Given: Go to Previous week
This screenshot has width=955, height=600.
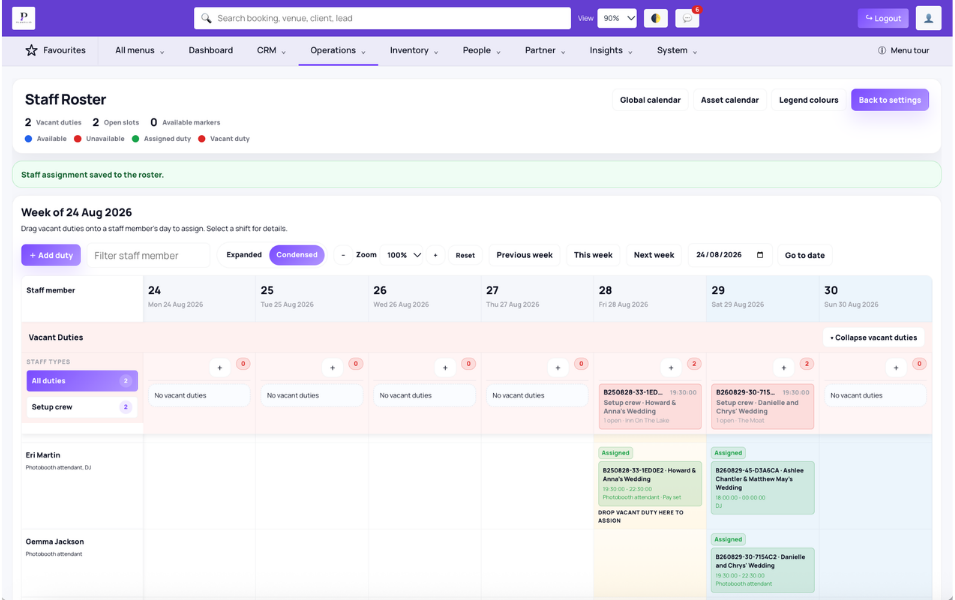Looking at the screenshot, I should tap(524, 255).
